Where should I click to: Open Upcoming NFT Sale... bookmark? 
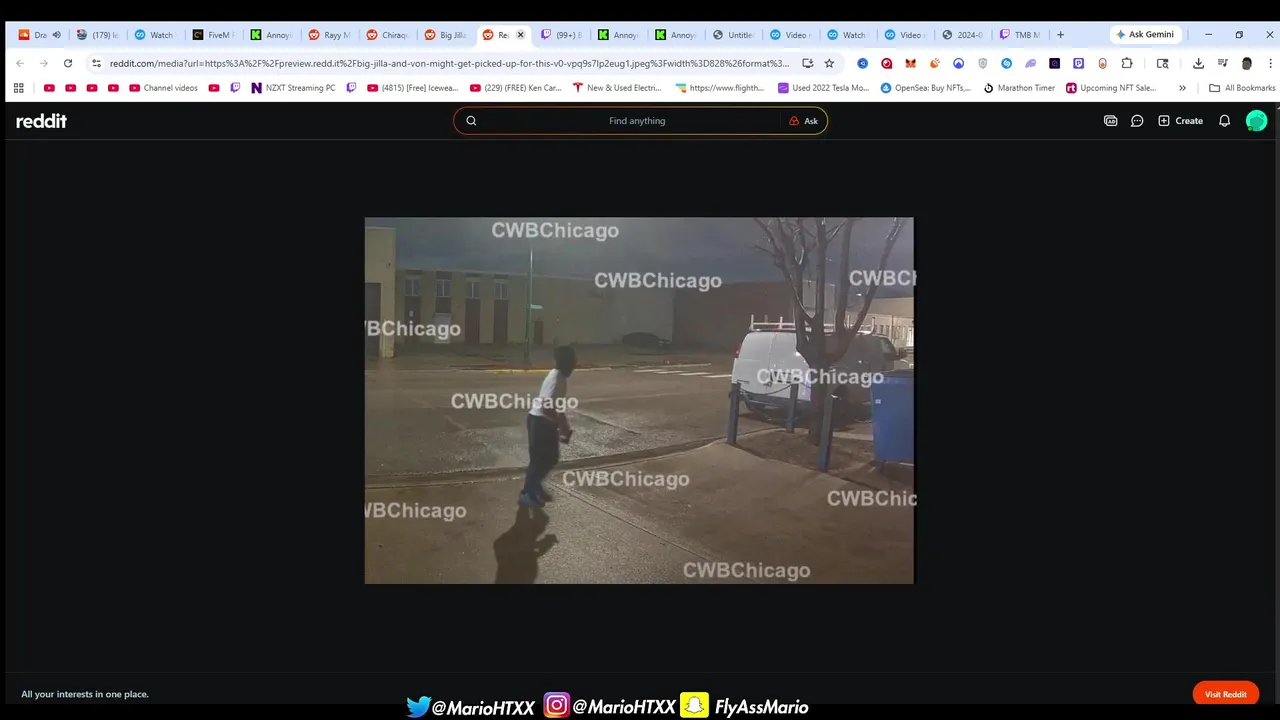1110,88
